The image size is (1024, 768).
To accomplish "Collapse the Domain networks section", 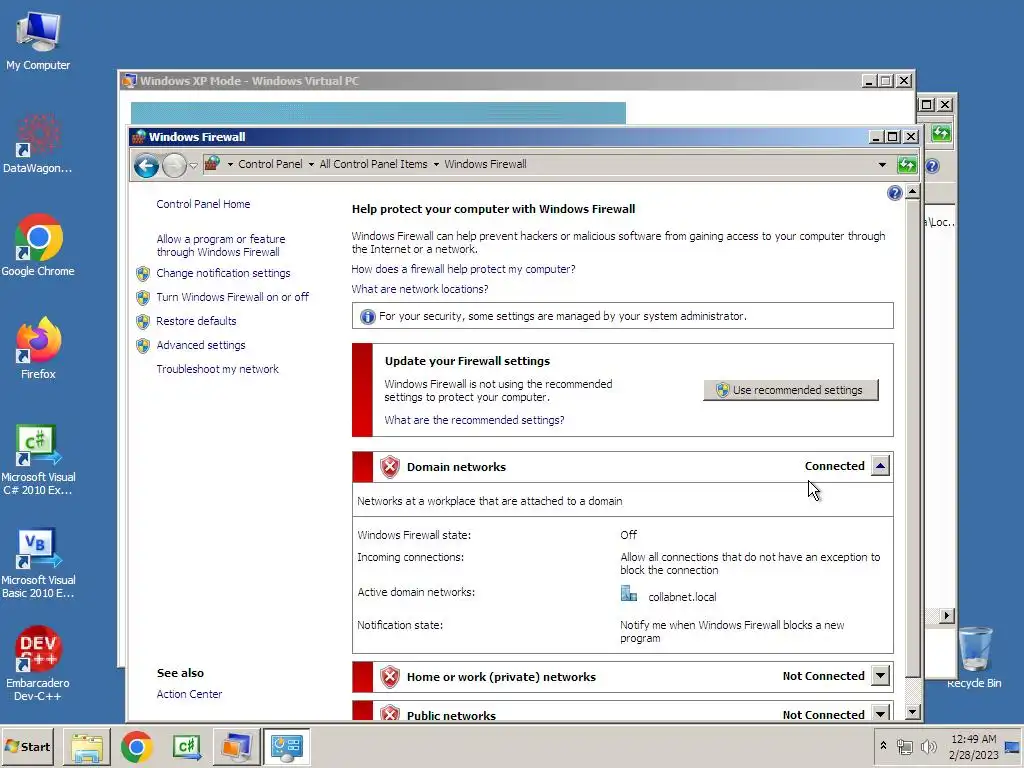I will click(880, 466).
